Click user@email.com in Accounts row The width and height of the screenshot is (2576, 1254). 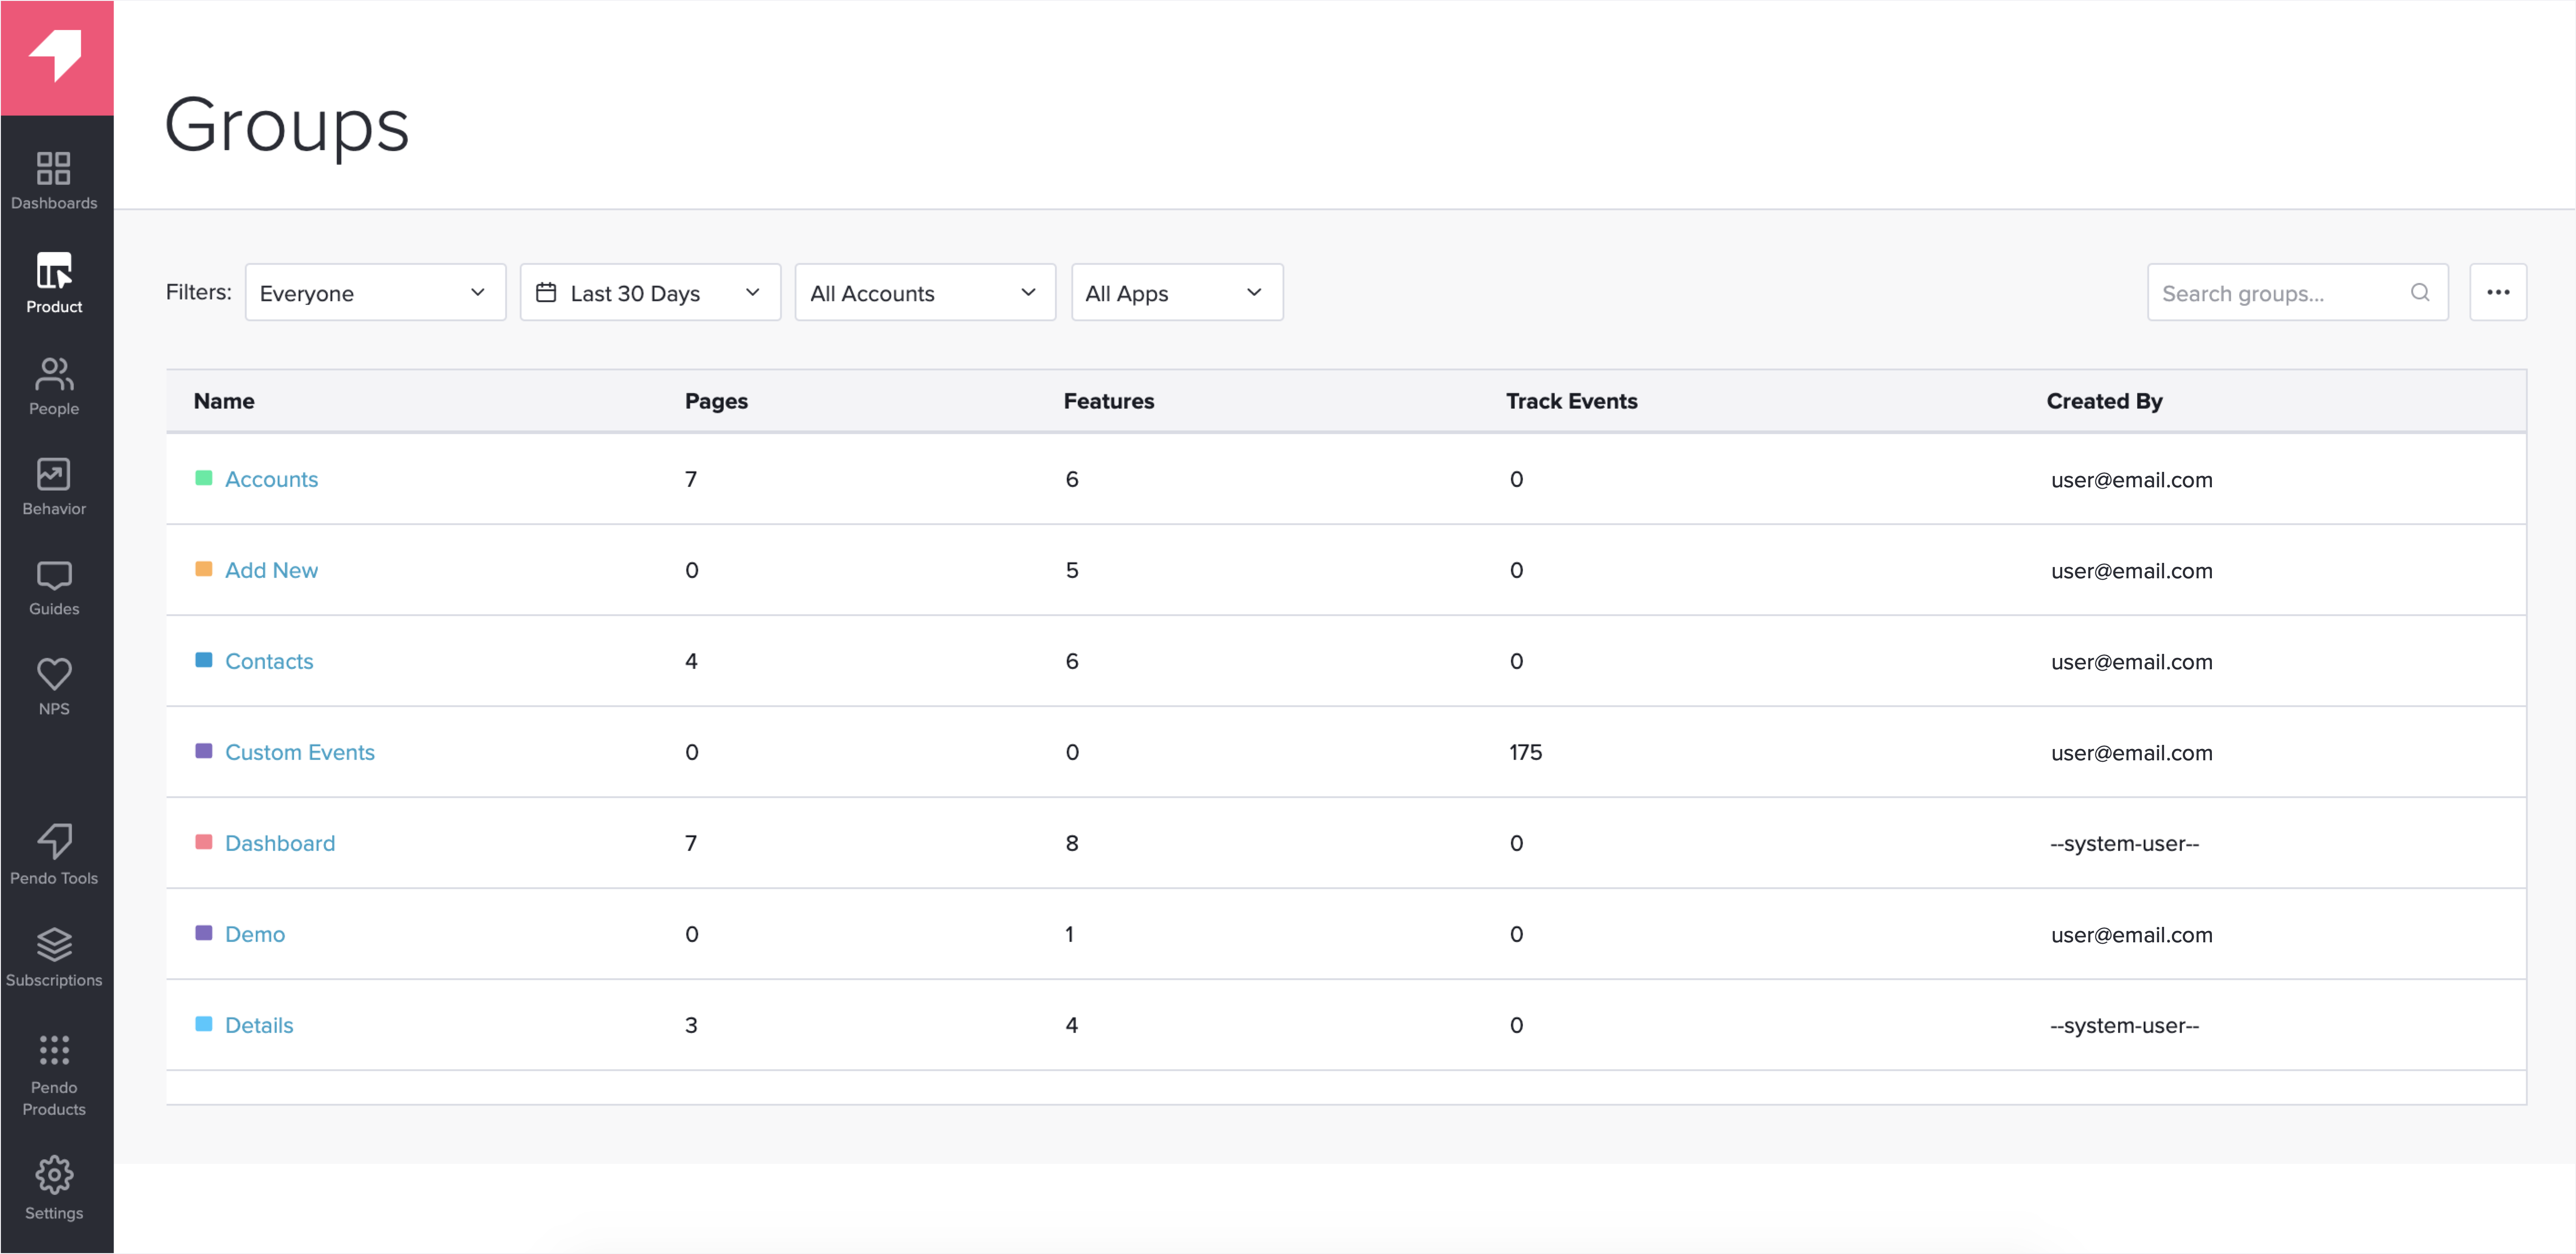click(2131, 479)
